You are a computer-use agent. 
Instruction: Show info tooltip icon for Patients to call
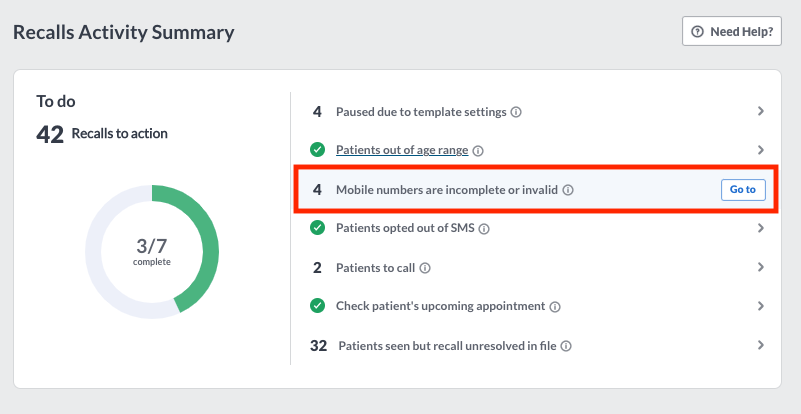click(x=425, y=268)
